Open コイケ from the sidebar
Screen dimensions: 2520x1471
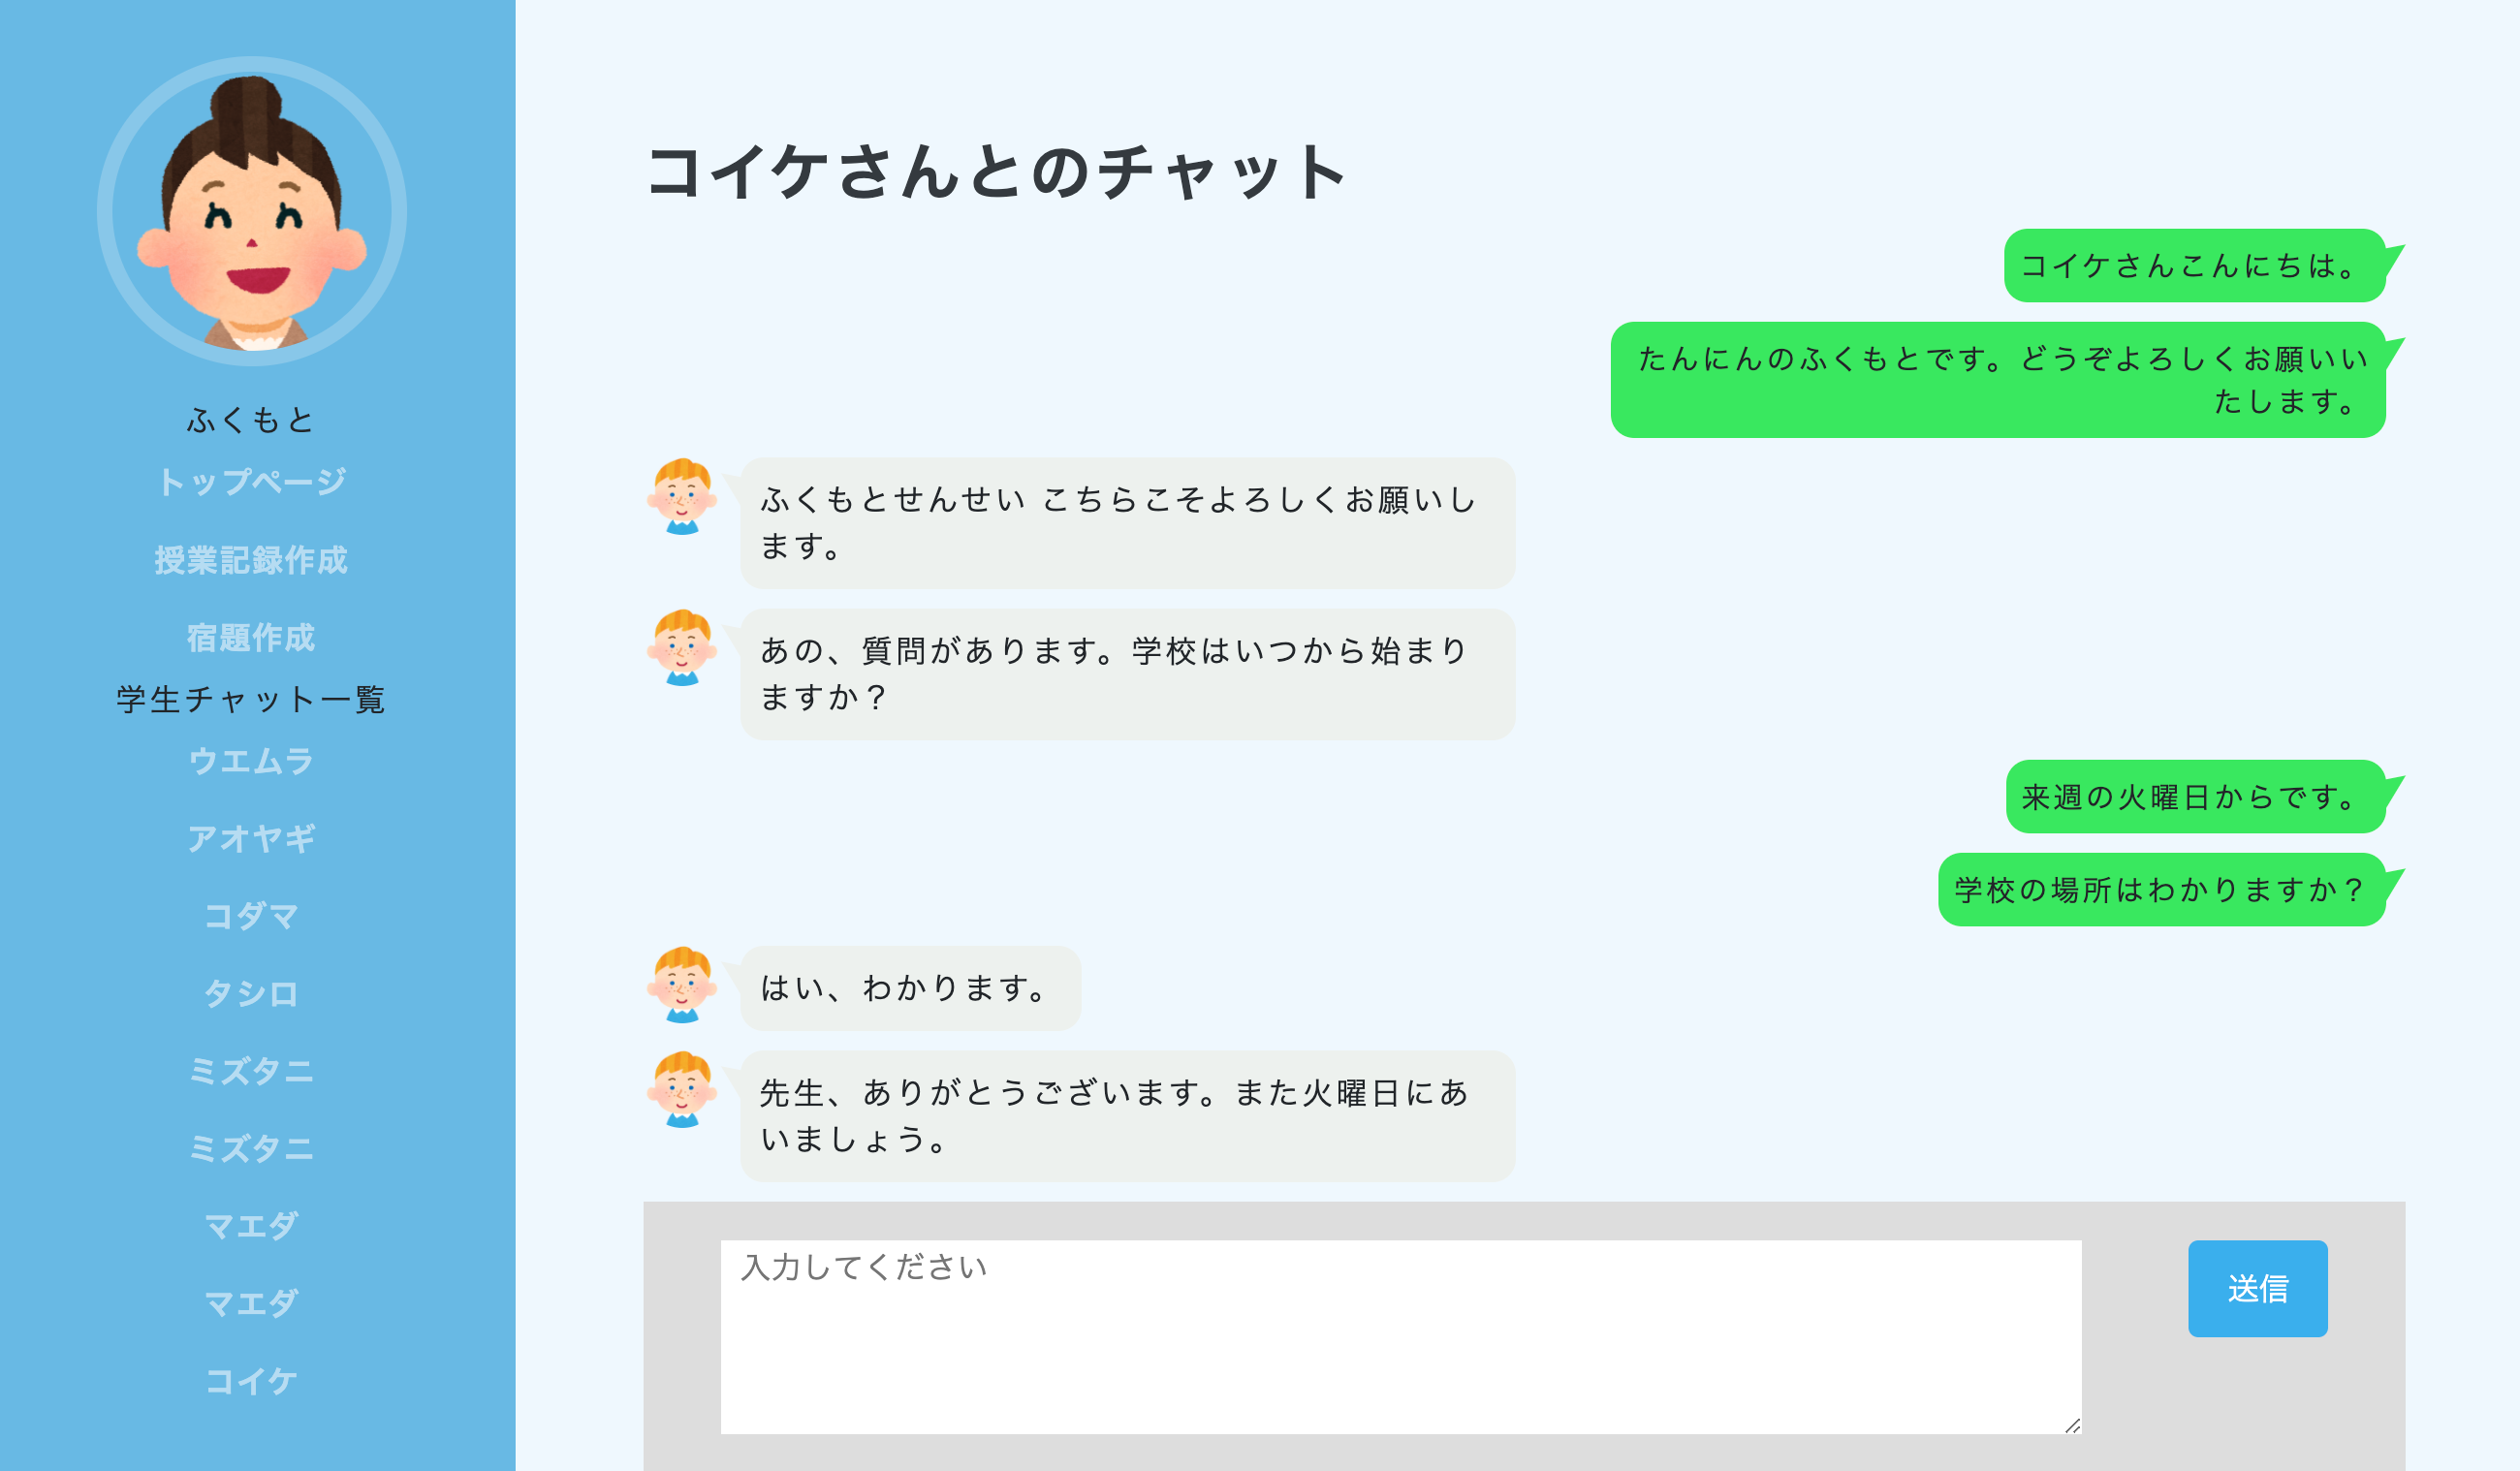pos(252,1381)
